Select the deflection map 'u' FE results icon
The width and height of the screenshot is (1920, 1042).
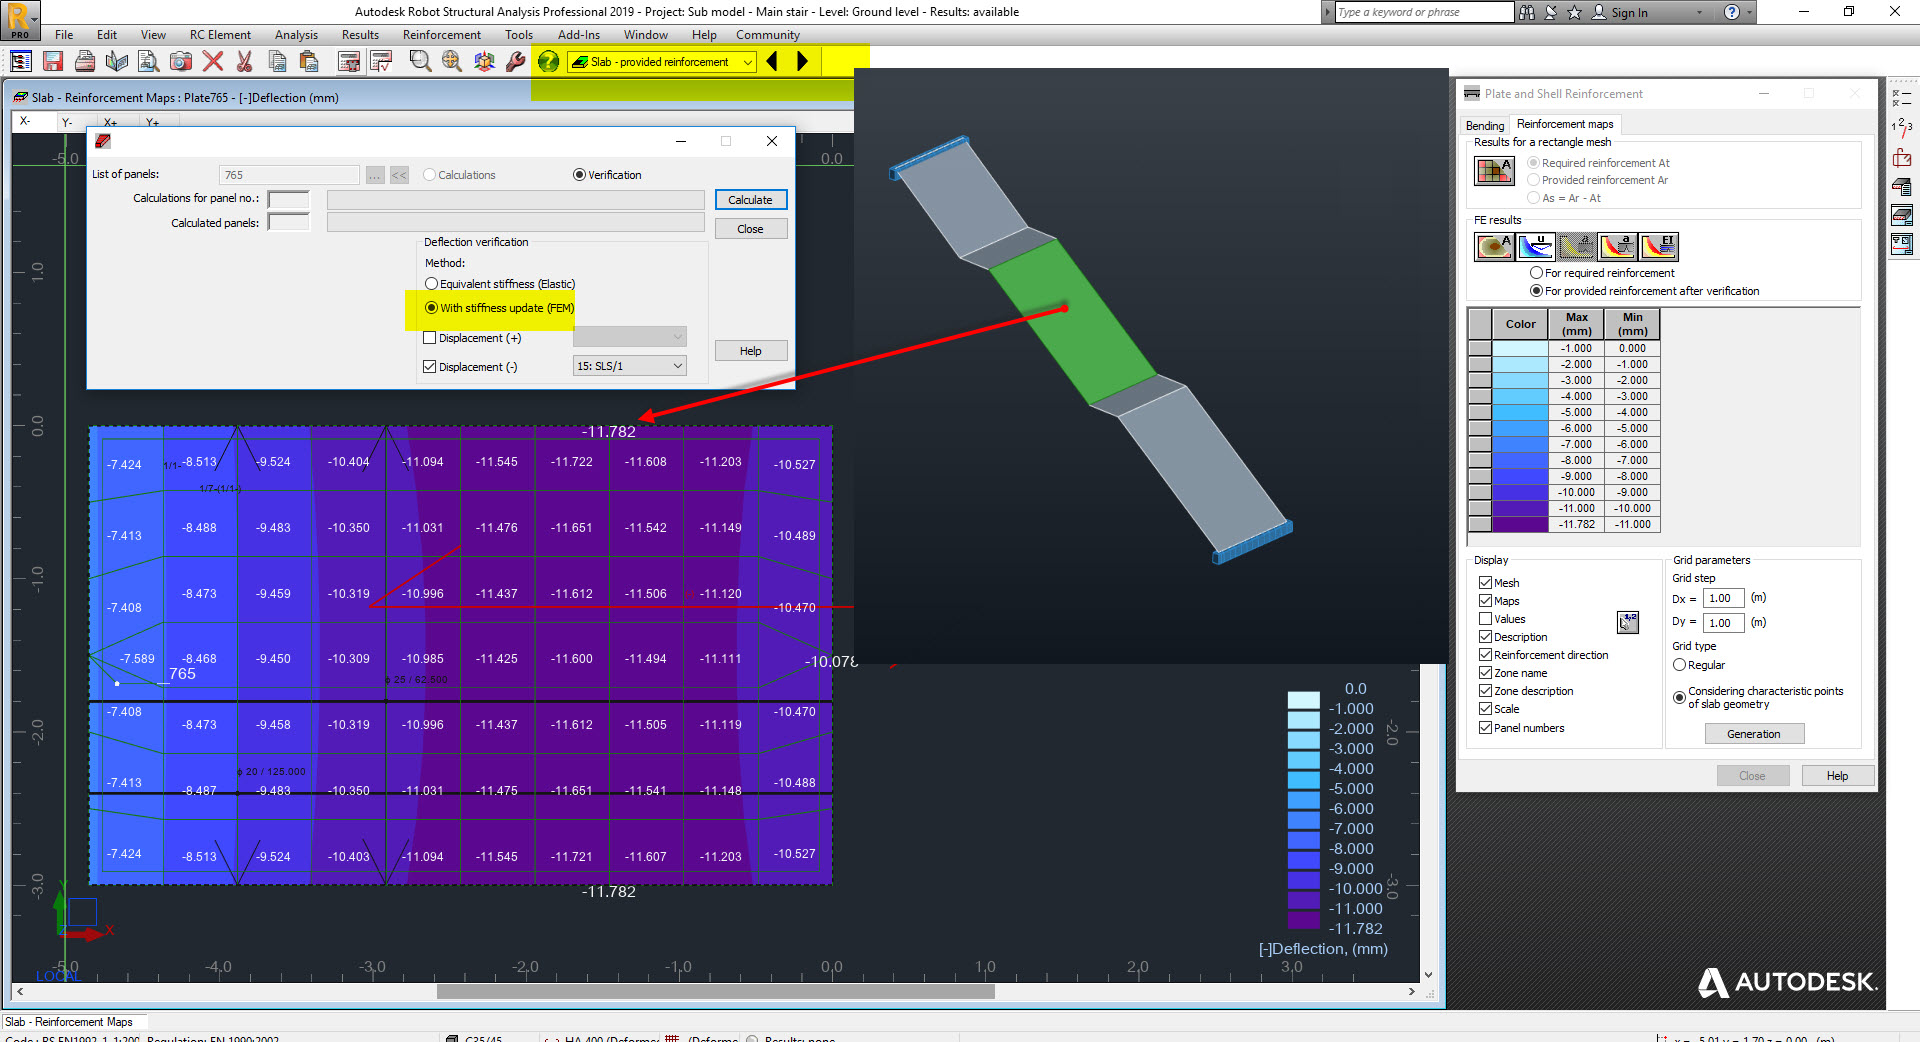pos(1537,247)
